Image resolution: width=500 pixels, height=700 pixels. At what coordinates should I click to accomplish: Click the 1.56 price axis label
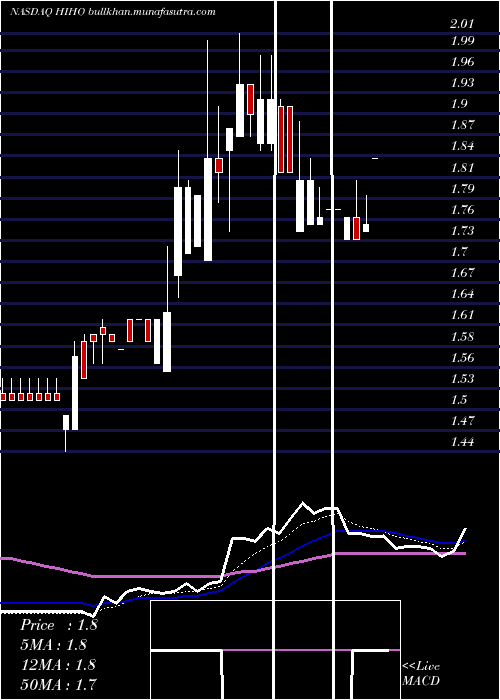click(462, 358)
